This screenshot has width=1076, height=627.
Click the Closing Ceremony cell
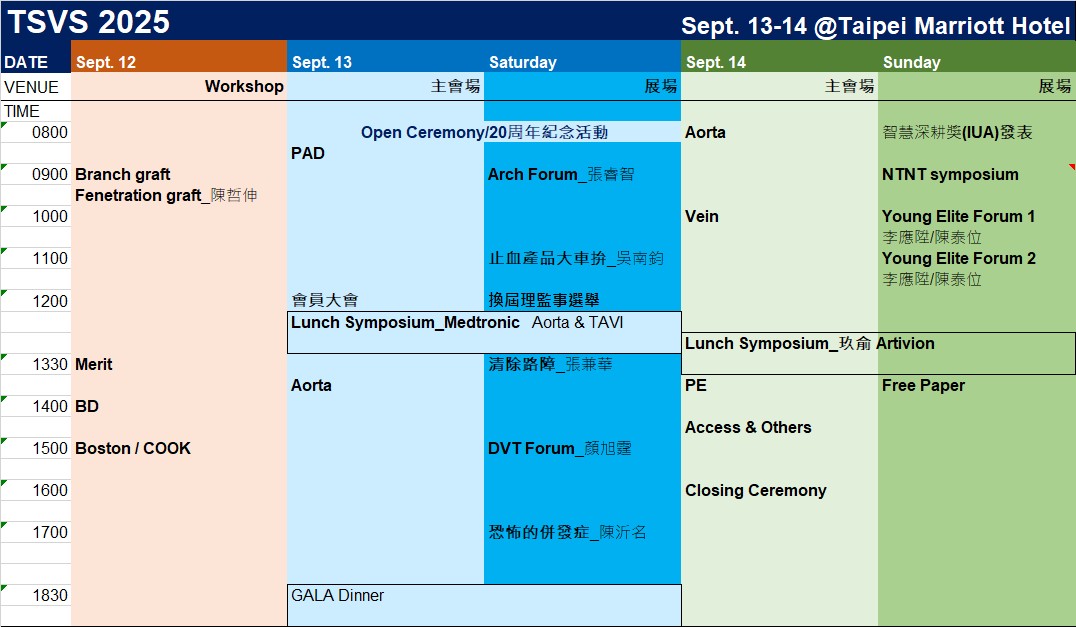tap(779, 490)
